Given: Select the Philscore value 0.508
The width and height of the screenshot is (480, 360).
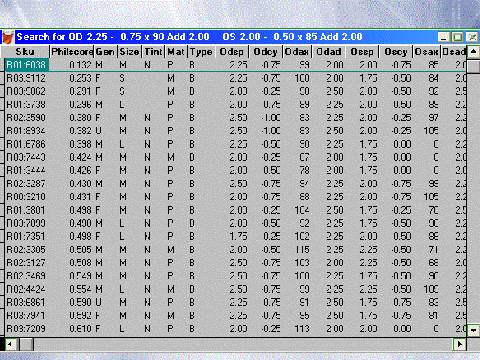Looking at the screenshot, I should point(80,263).
